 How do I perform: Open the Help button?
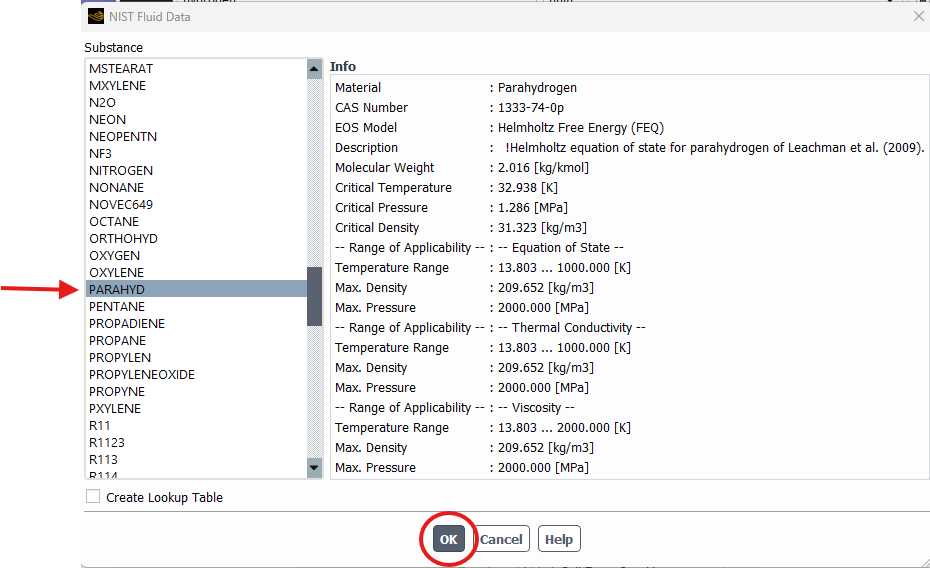(x=559, y=539)
